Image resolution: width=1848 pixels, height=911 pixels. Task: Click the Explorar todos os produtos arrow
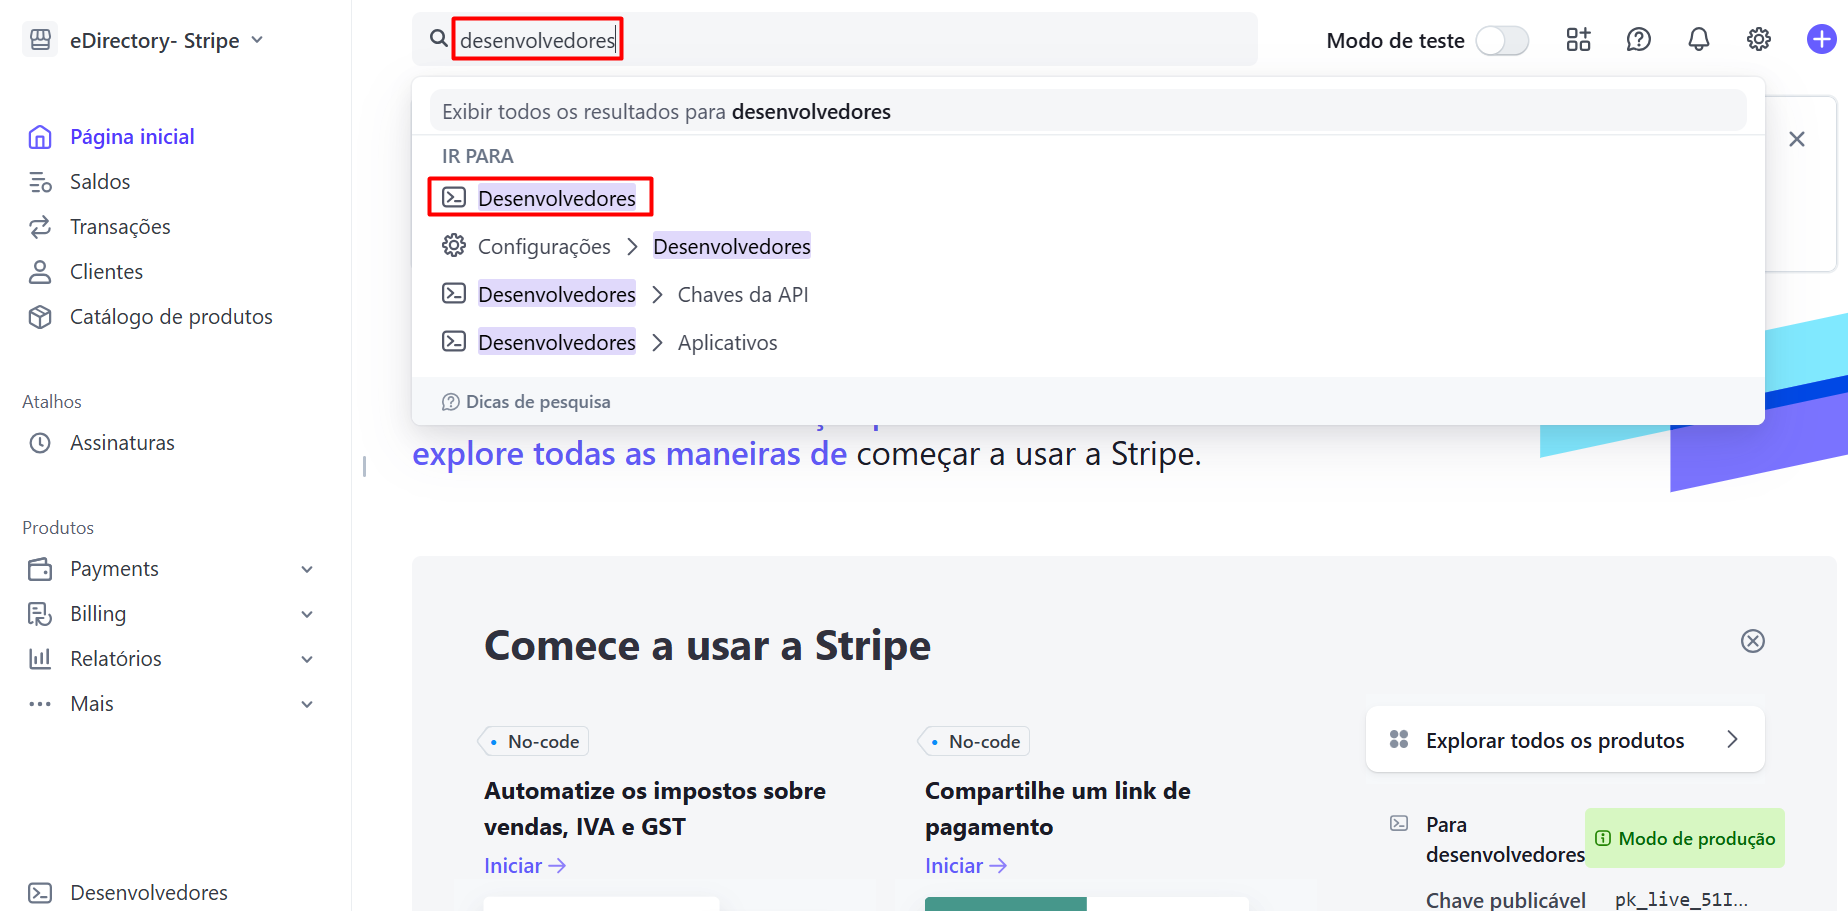(1733, 739)
